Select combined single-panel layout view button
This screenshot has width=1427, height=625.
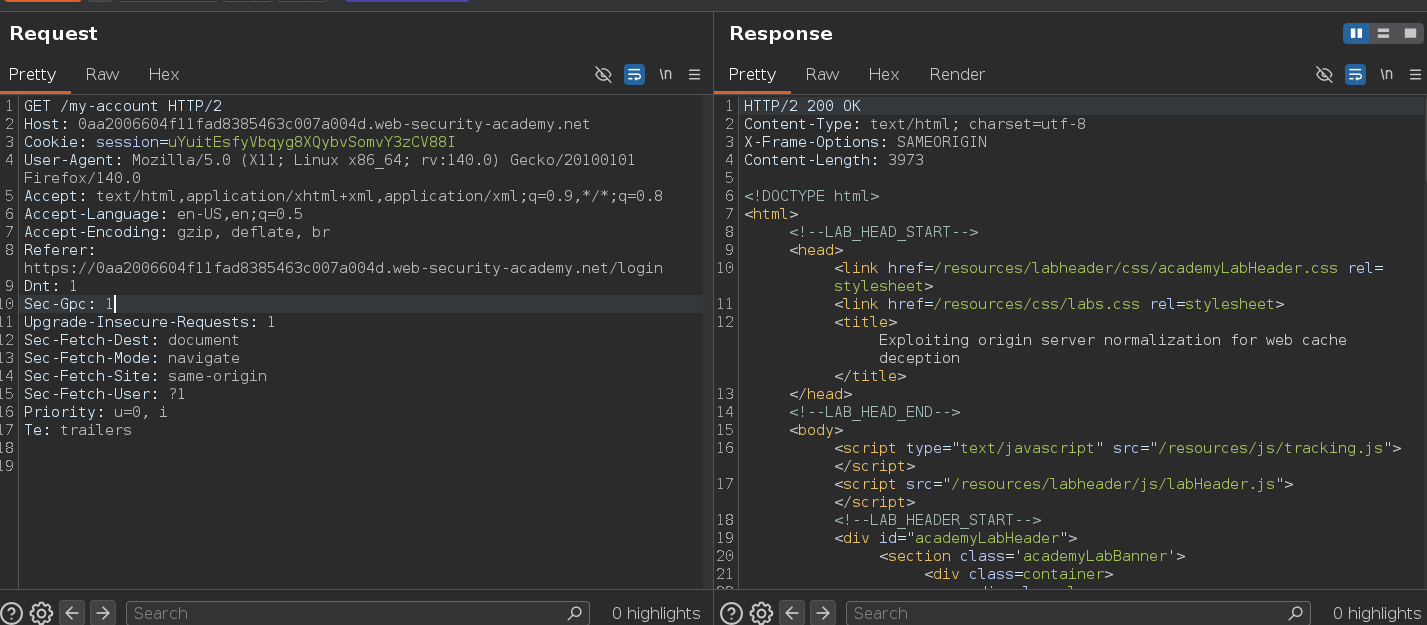tap(1410, 33)
